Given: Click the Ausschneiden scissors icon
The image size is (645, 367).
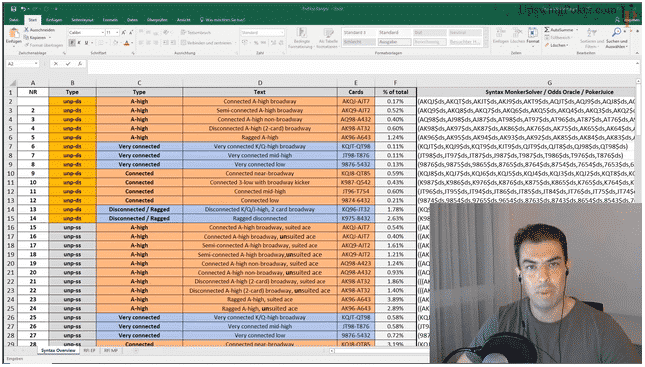Looking at the screenshot, I should click(27, 30).
